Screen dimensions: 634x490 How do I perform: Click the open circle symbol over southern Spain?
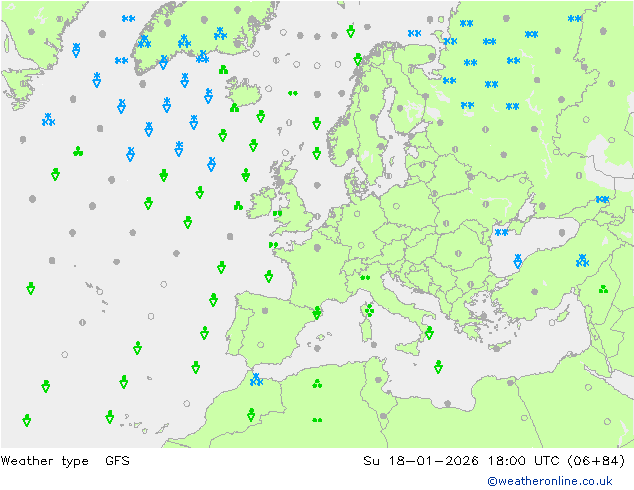[260, 344]
